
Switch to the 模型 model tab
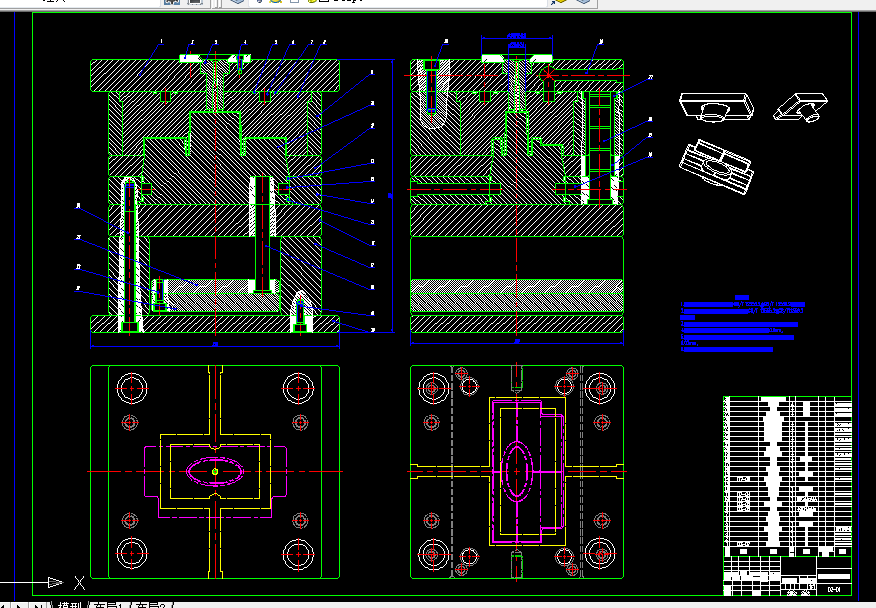[69, 605]
